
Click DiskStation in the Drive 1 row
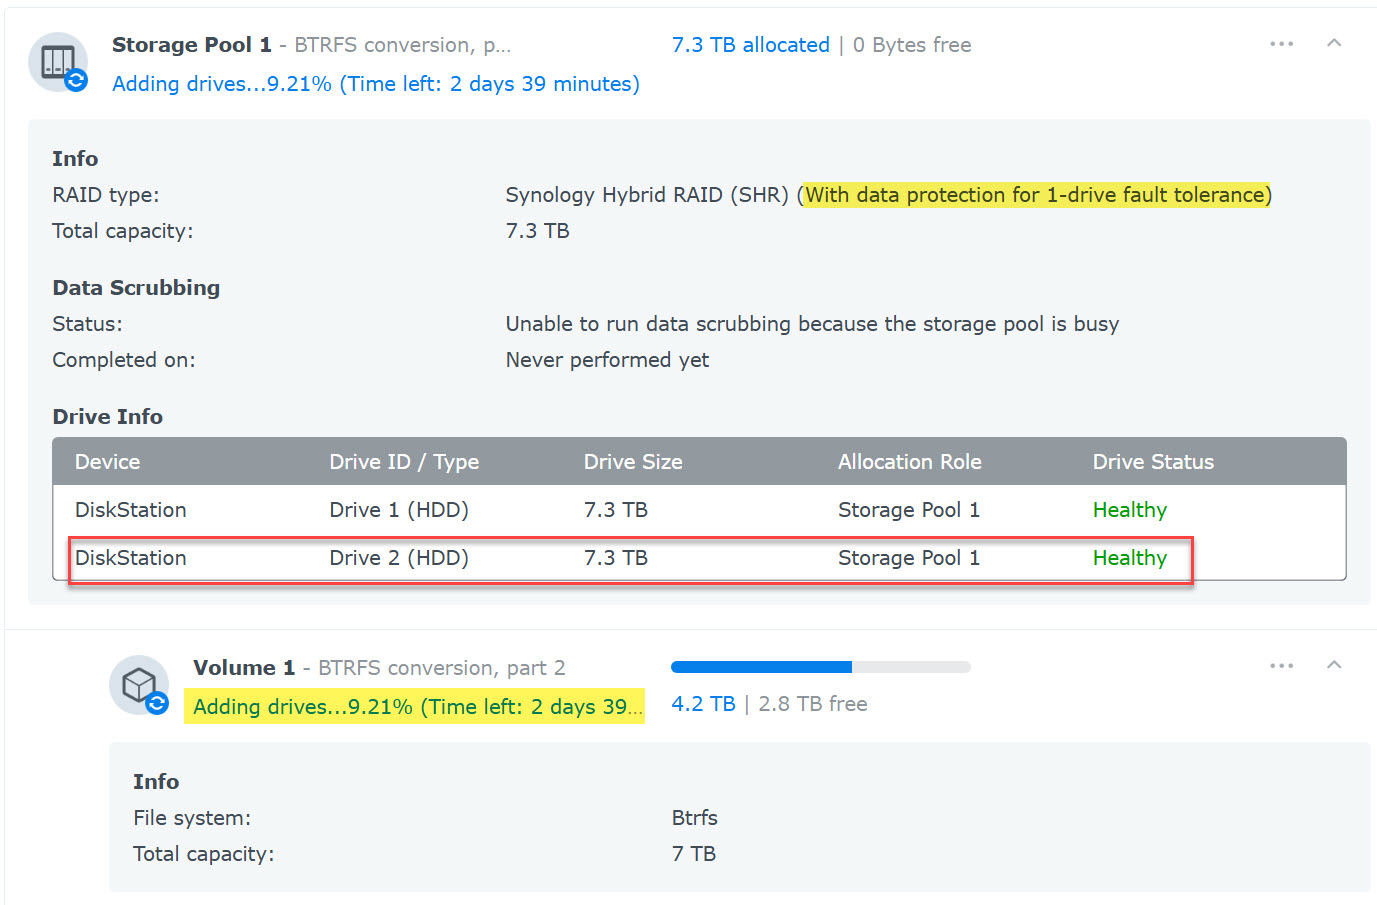[131, 510]
